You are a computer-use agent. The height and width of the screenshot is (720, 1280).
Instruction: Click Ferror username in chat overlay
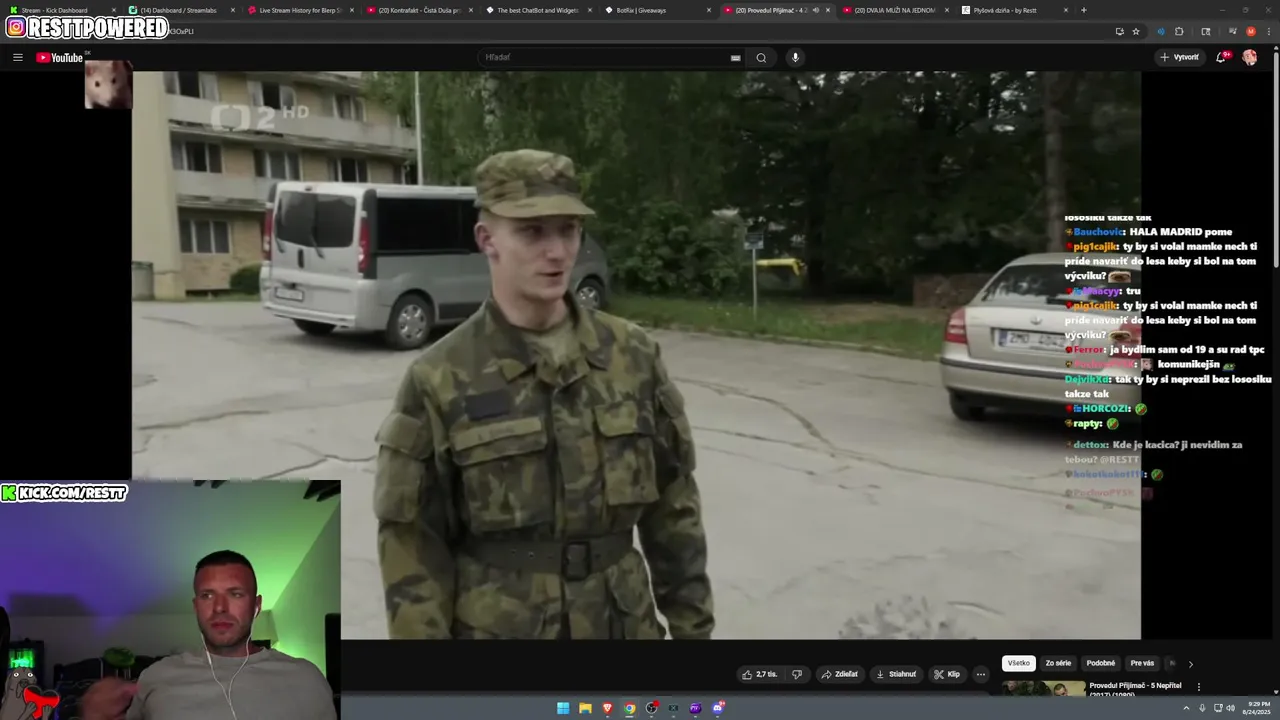pyautogui.click(x=1089, y=350)
